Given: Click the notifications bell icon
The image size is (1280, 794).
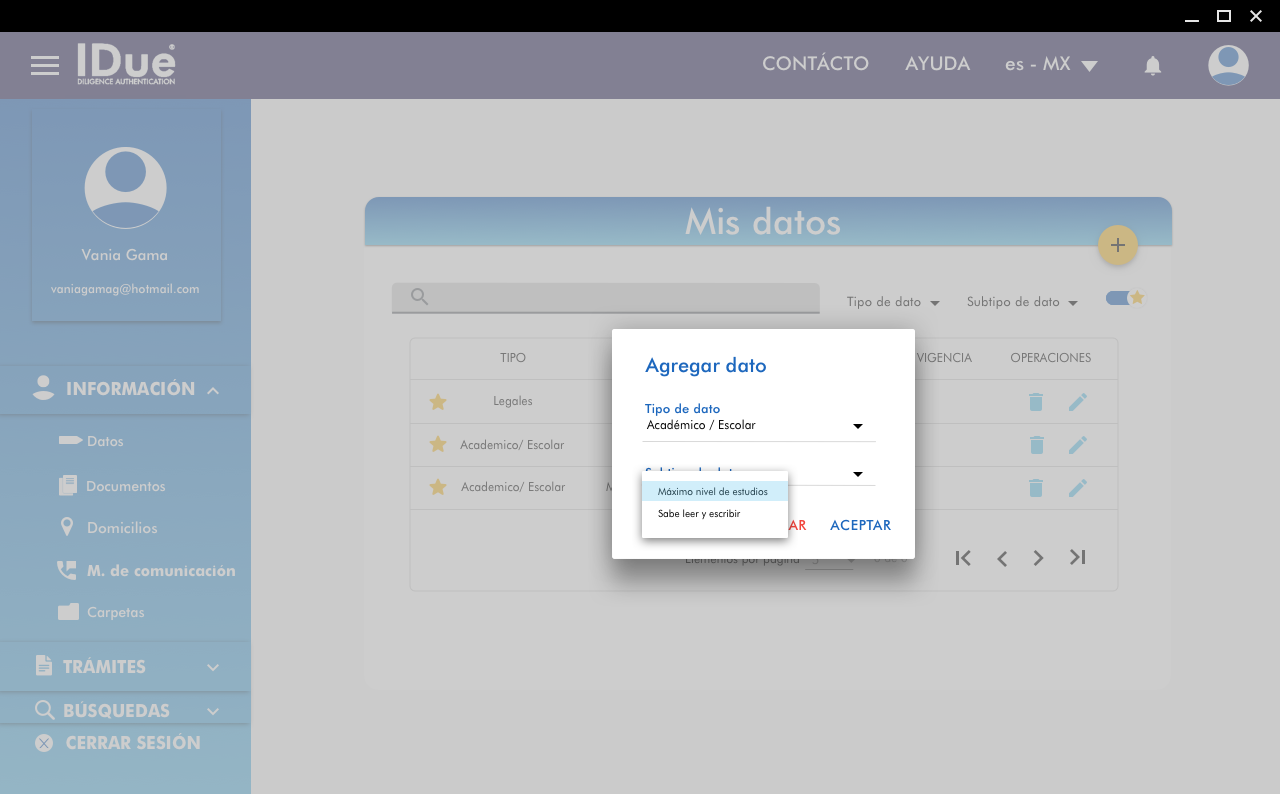Looking at the screenshot, I should 1152,66.
